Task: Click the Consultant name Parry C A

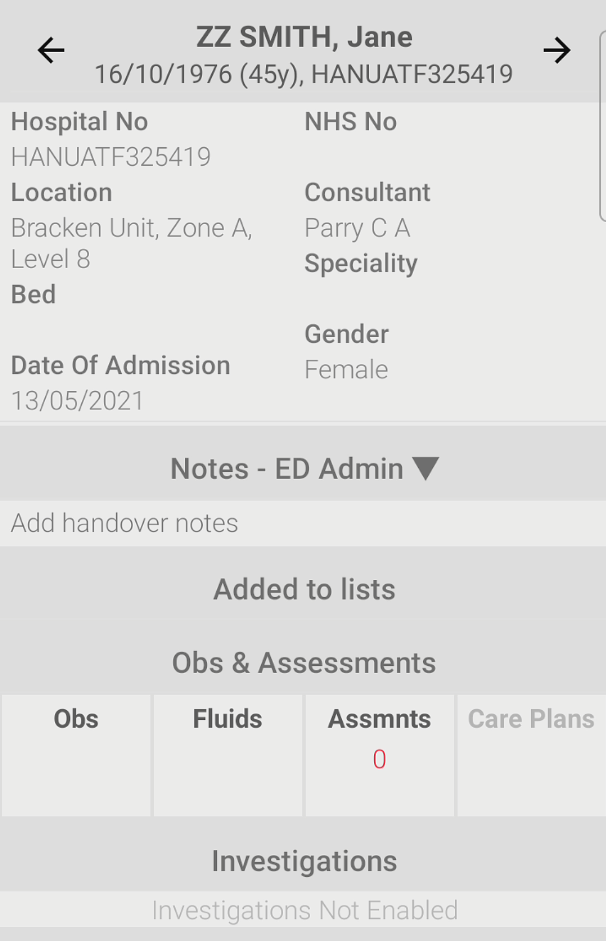Action: (x=357, y=228)
